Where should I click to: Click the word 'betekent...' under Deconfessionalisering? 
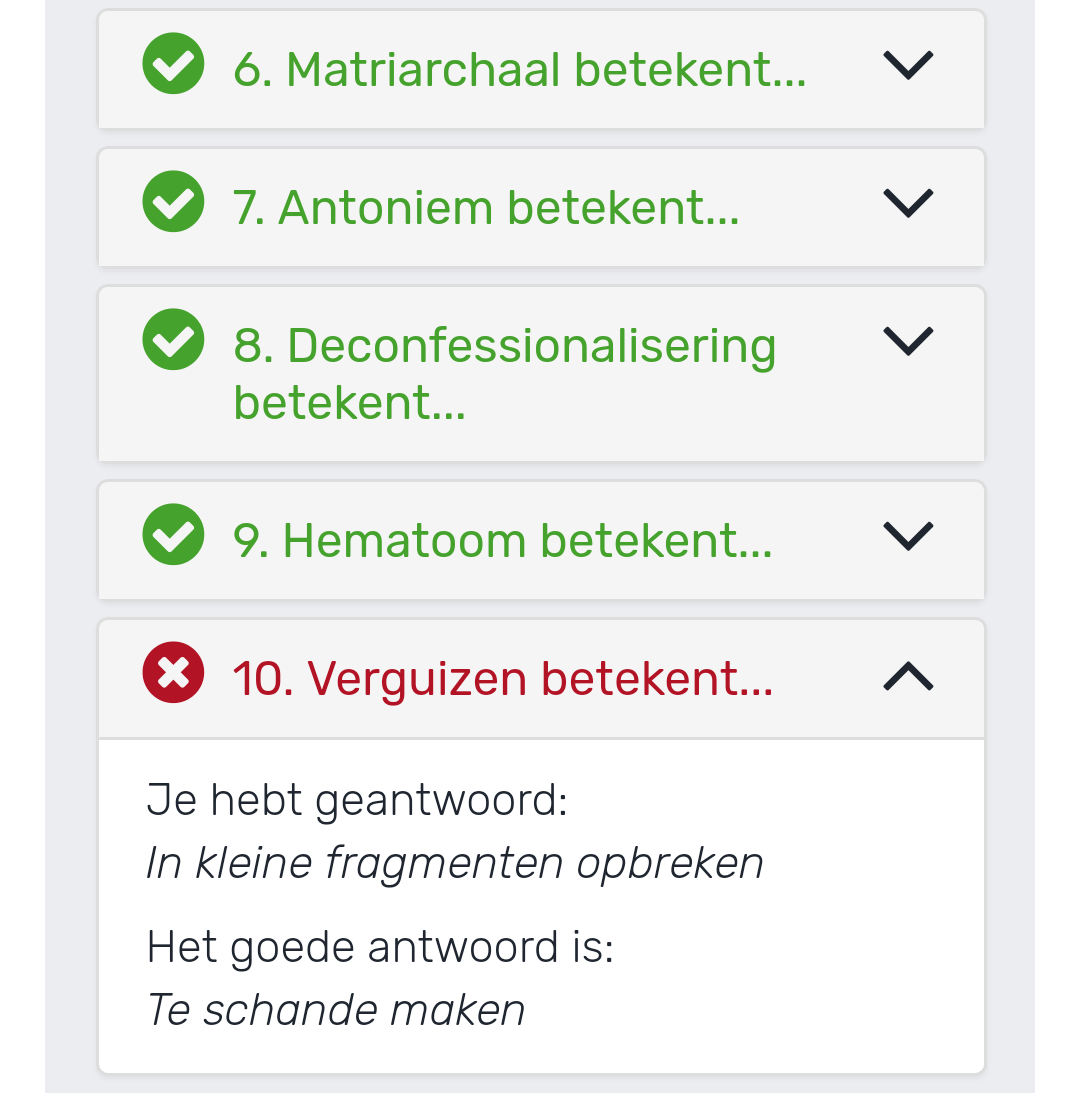(349, 403)
